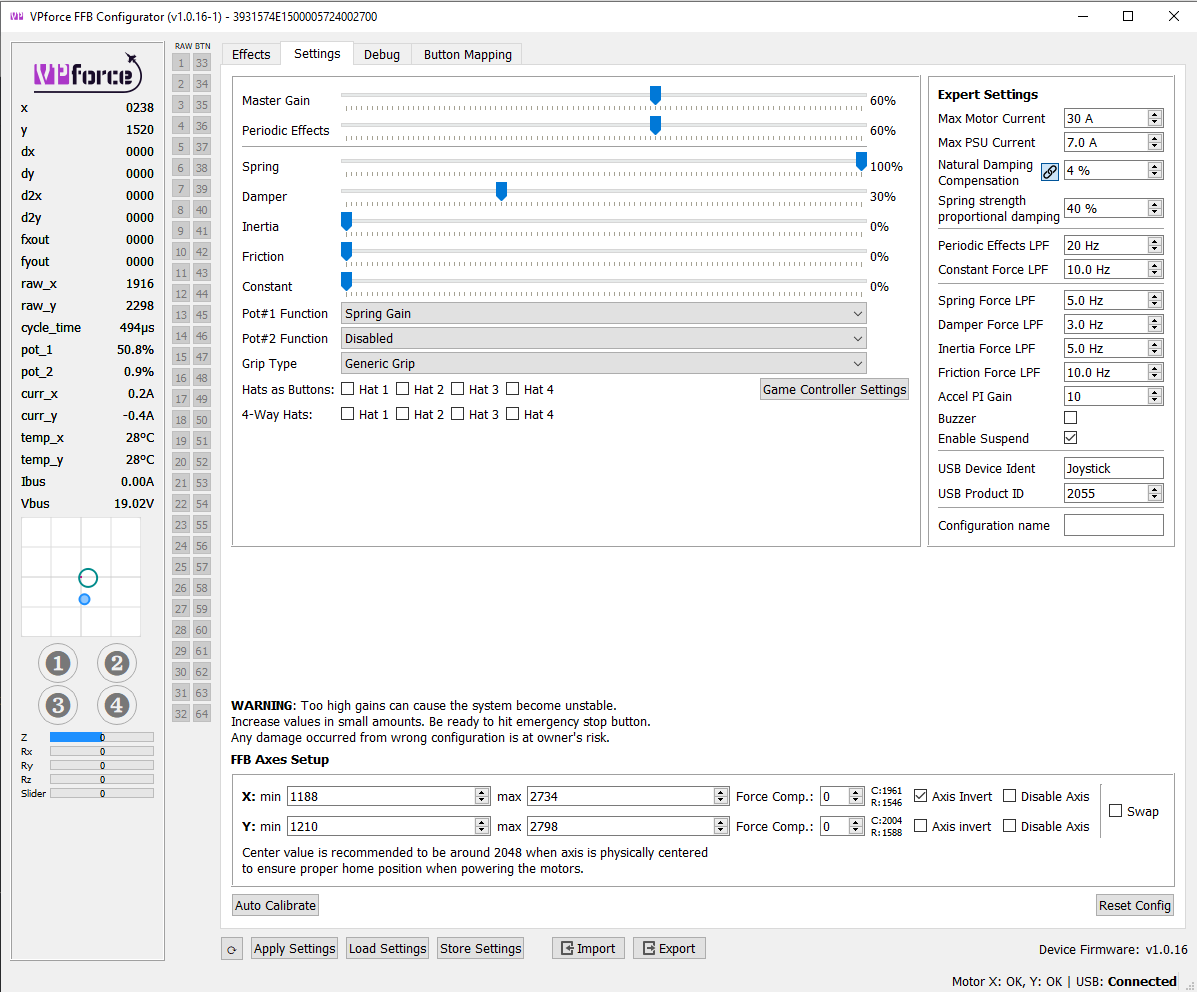Click round button indicator 2
The height and width of the screenshot is (992, 1197).
[117, 663]
